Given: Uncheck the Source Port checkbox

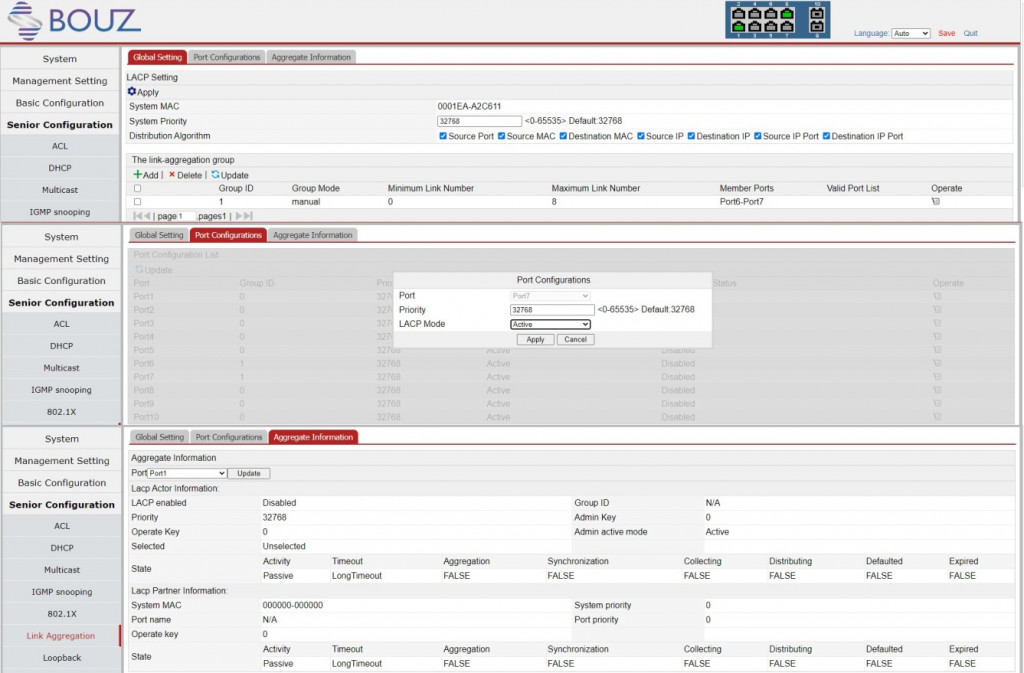Looking at the screenshot, I should (x=443, y=136).
